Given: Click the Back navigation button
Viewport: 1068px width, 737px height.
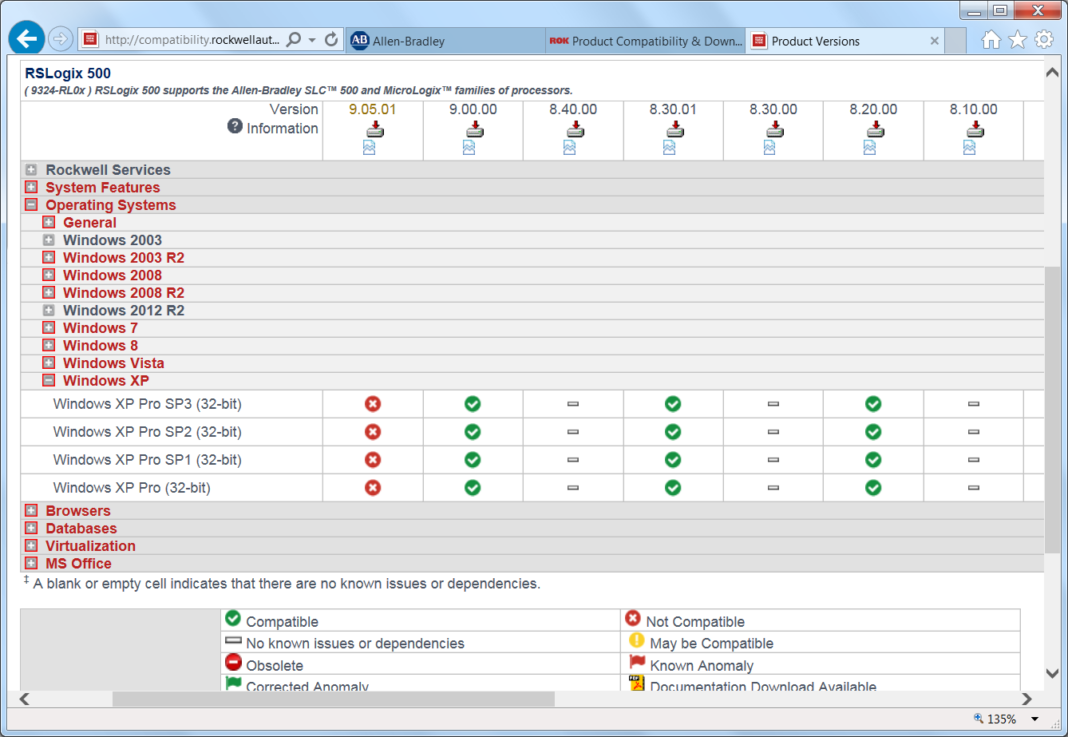Looking at the screenshot, I should [x=26, y=37].
